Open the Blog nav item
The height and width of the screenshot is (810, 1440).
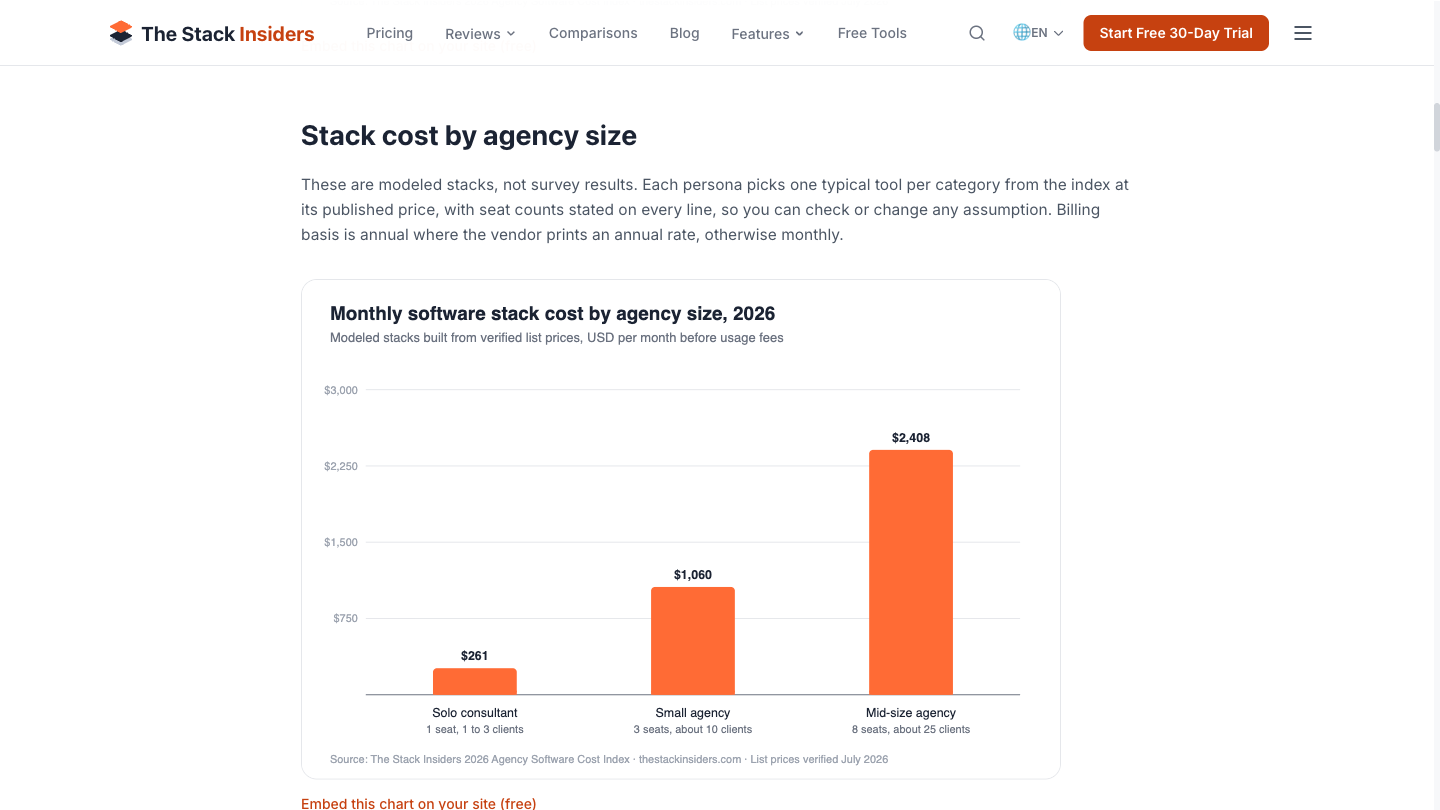pyautogui.click(x=685, y=33)
